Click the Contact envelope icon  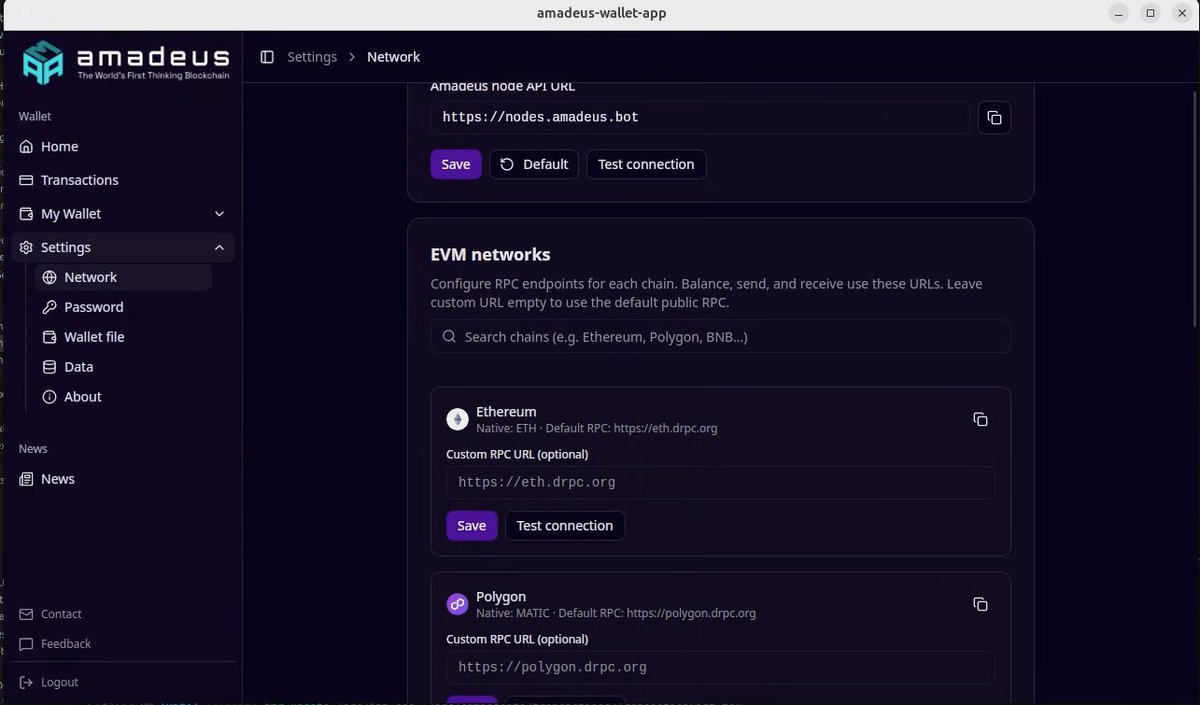27,614
